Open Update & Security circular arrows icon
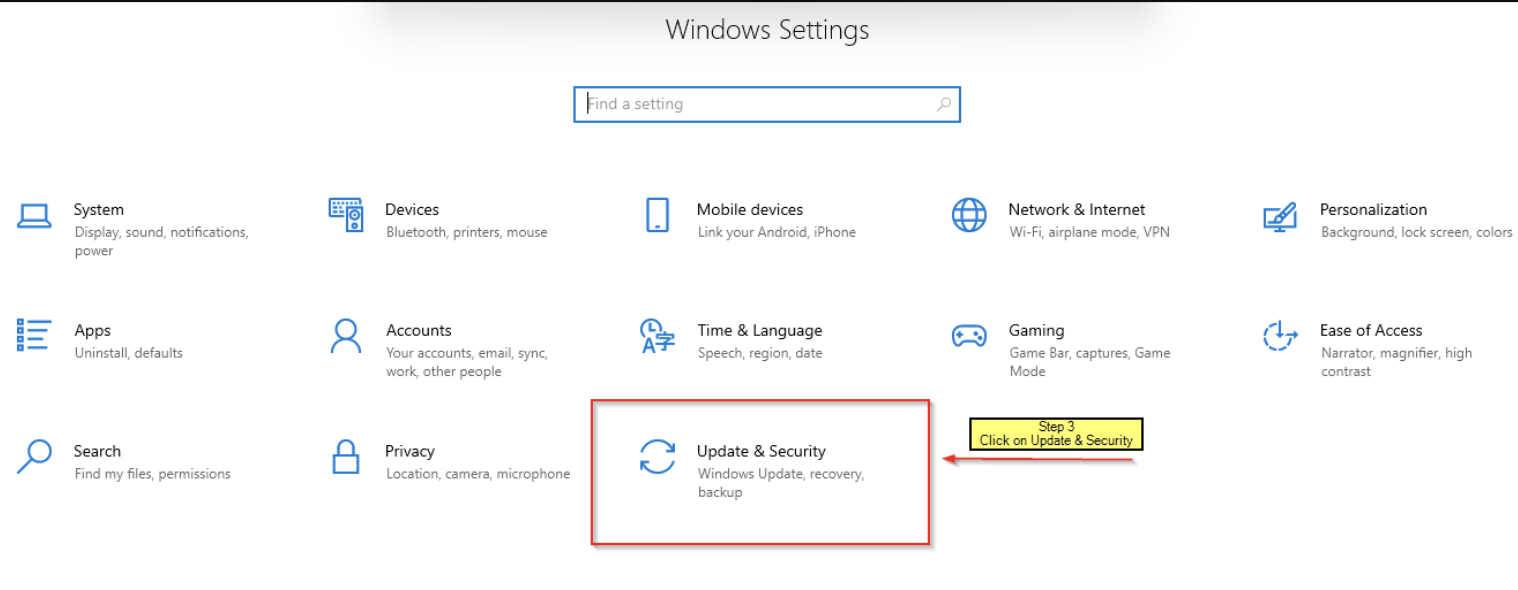The height and width of the screenshot is (590, 1518). (657, 458)
